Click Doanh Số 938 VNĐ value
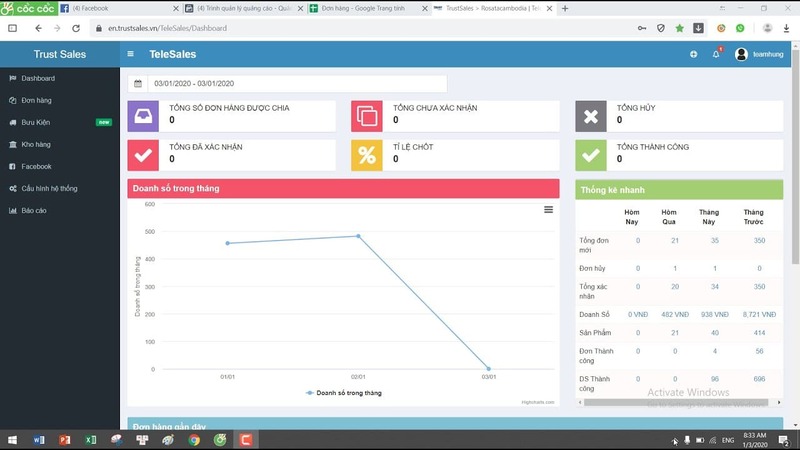800x450 pixels. pos(715,314)
